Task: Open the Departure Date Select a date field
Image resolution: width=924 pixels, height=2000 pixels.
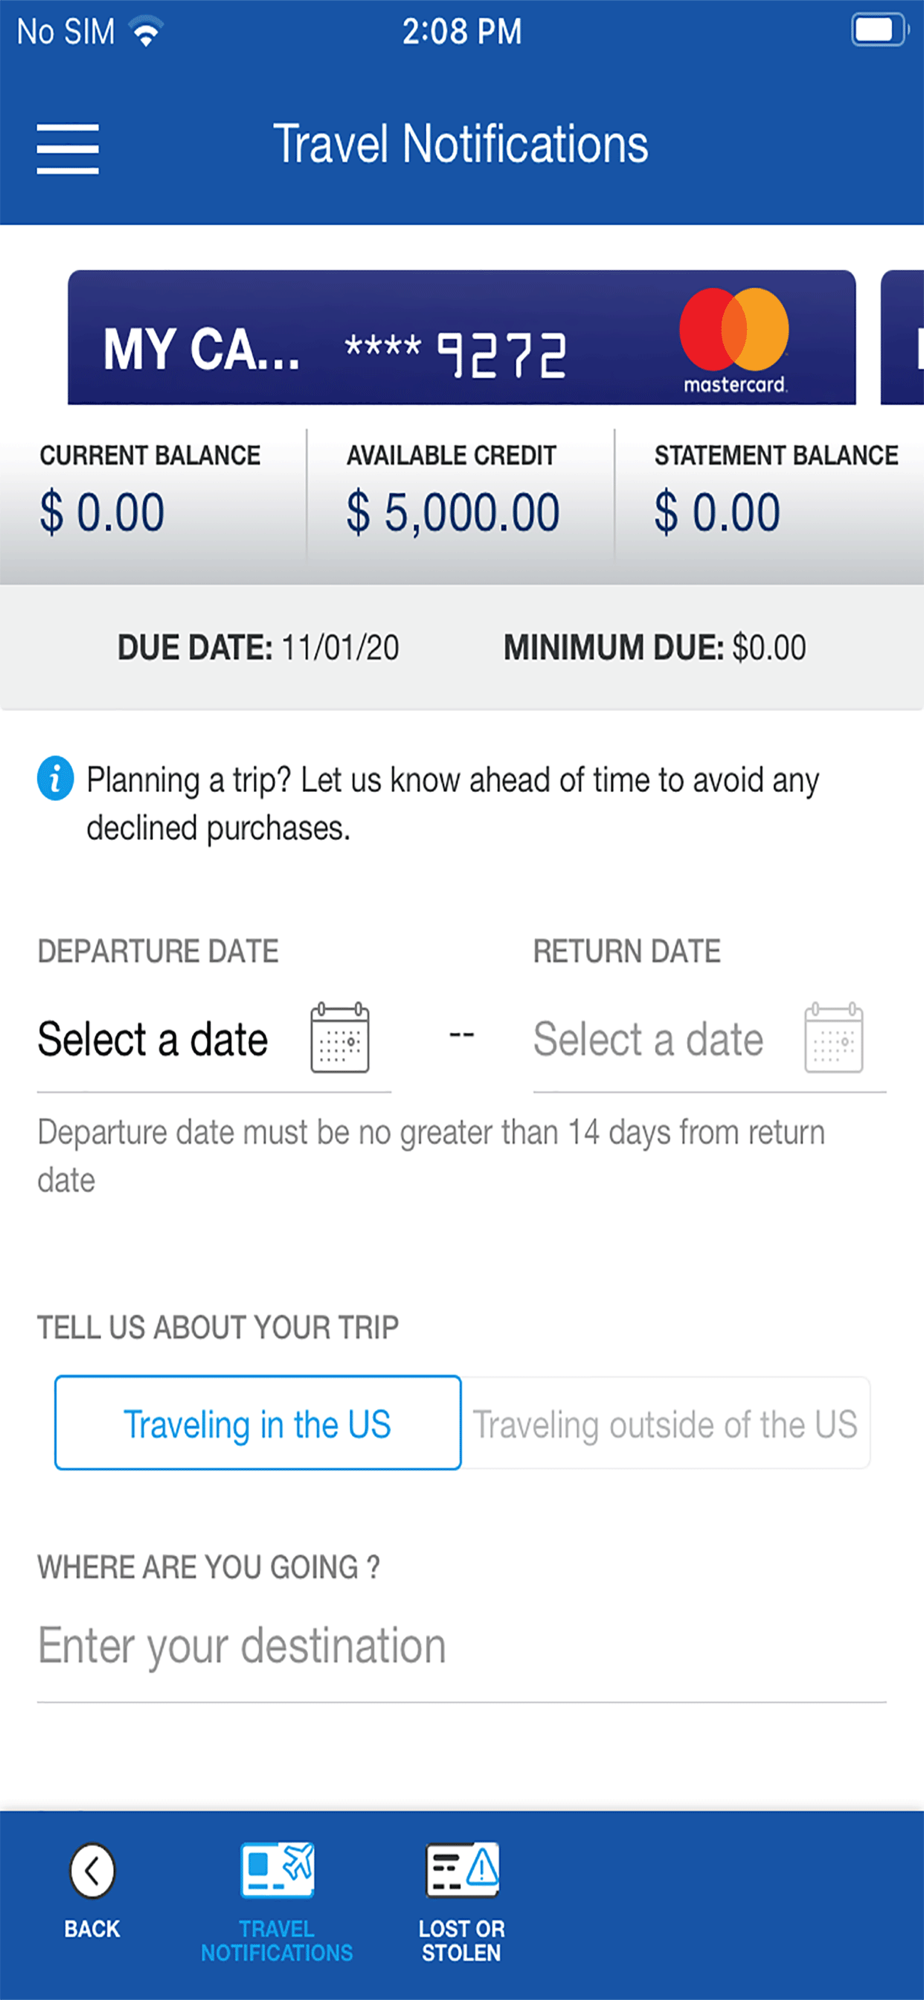Action: click(214, 1040)
